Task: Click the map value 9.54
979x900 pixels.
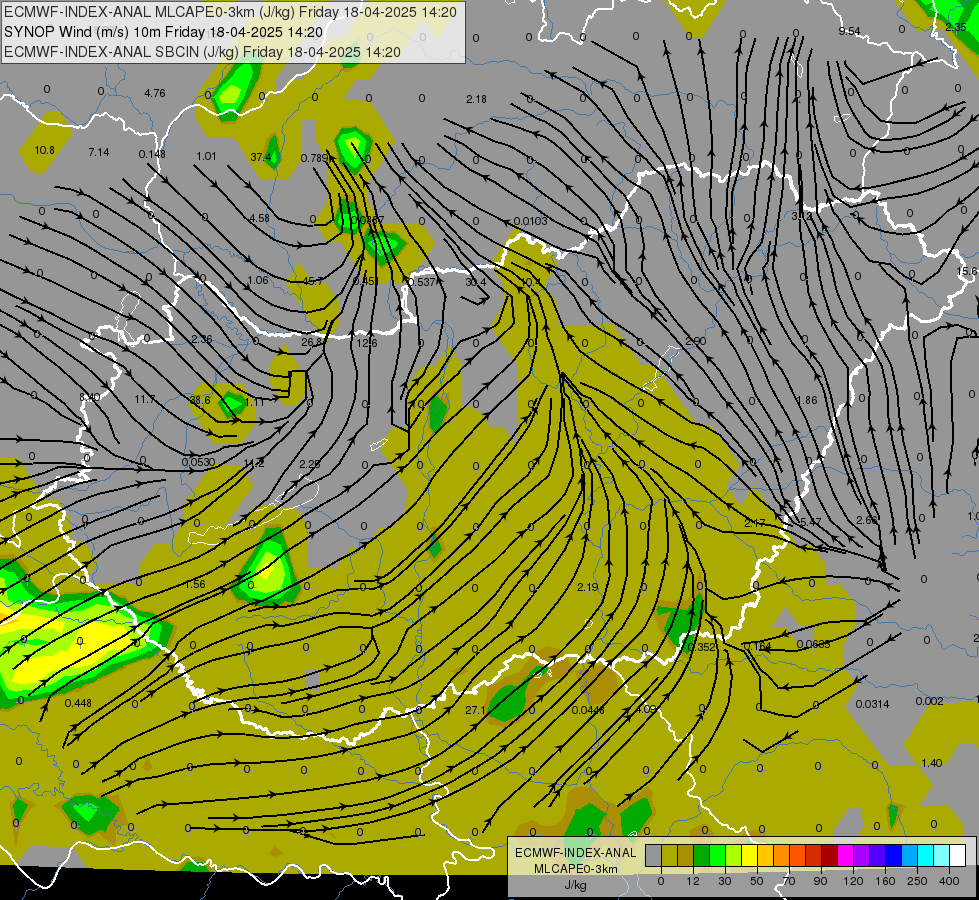Action: tap(849, 31)
